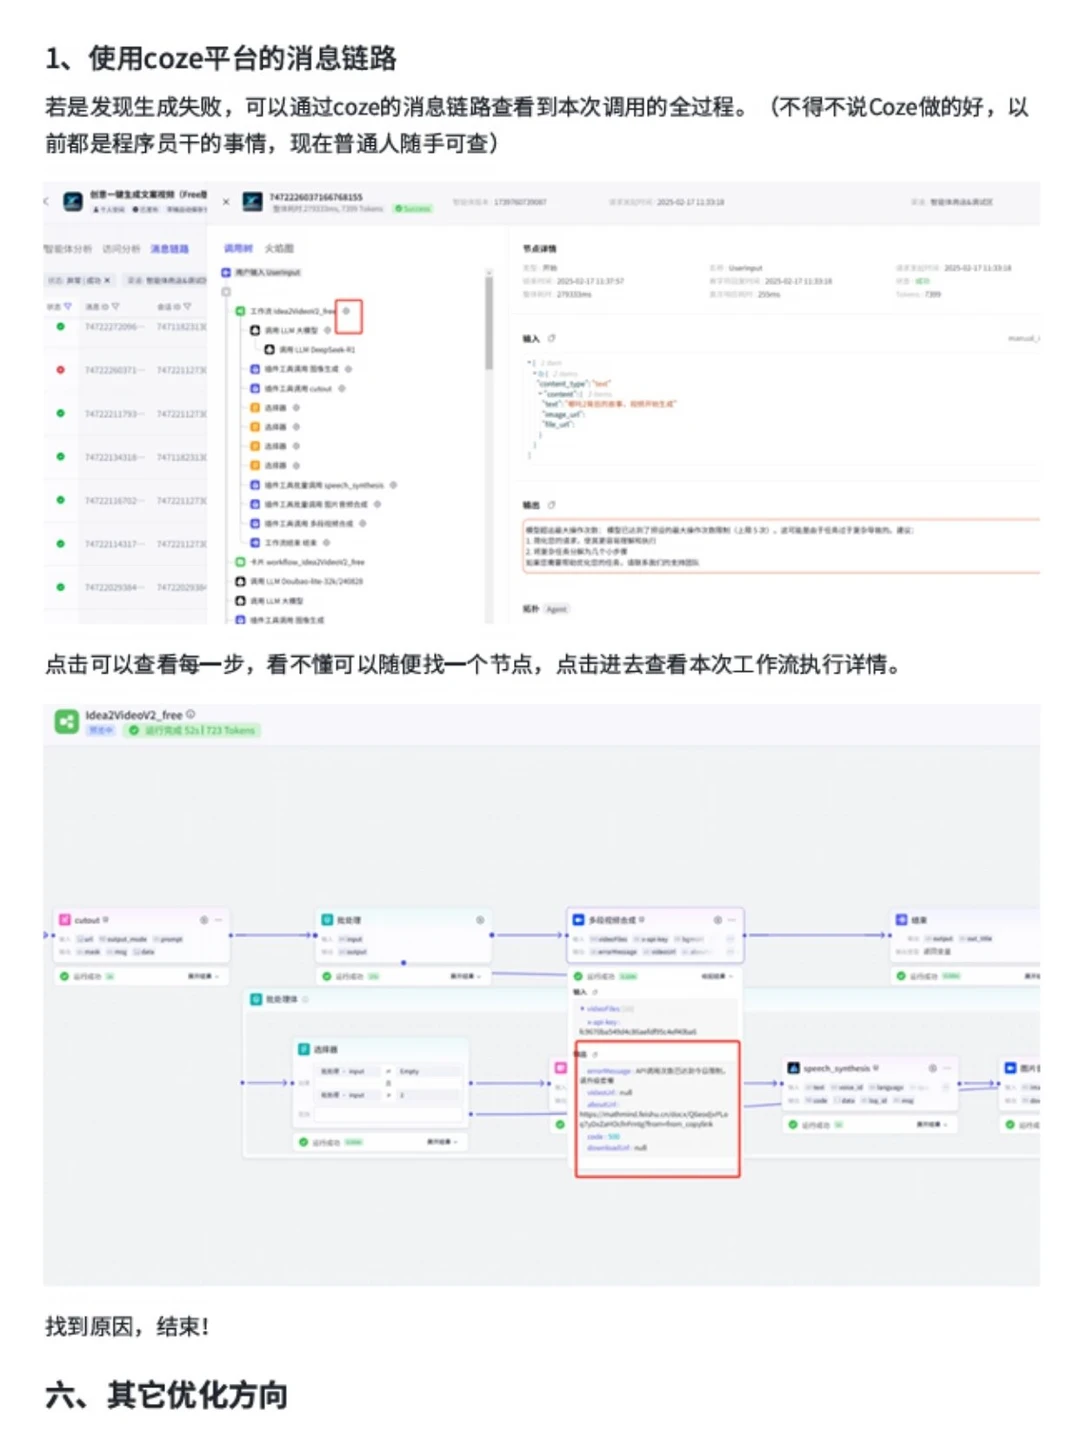This screenshot has width=1080, height=1443.
Task: Switch to the 火焰图 tab
Action: pos(279,248)
